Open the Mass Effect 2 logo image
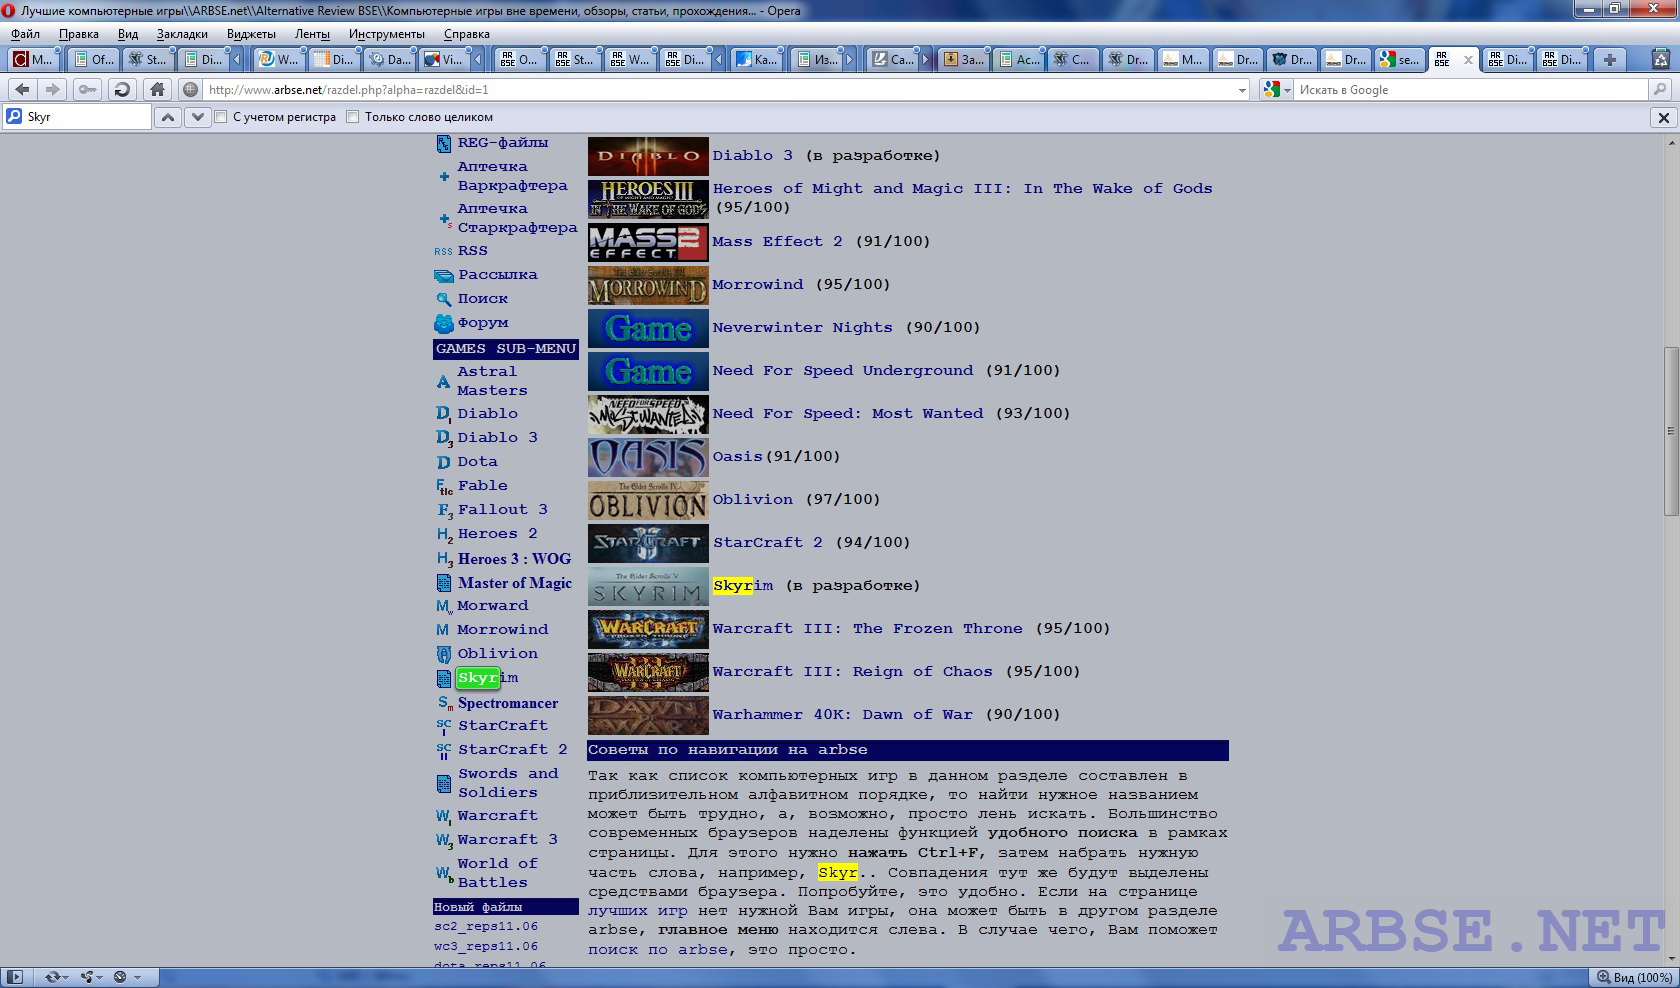Viewport: 1680px width, 988px height. (x=648, y=243)
